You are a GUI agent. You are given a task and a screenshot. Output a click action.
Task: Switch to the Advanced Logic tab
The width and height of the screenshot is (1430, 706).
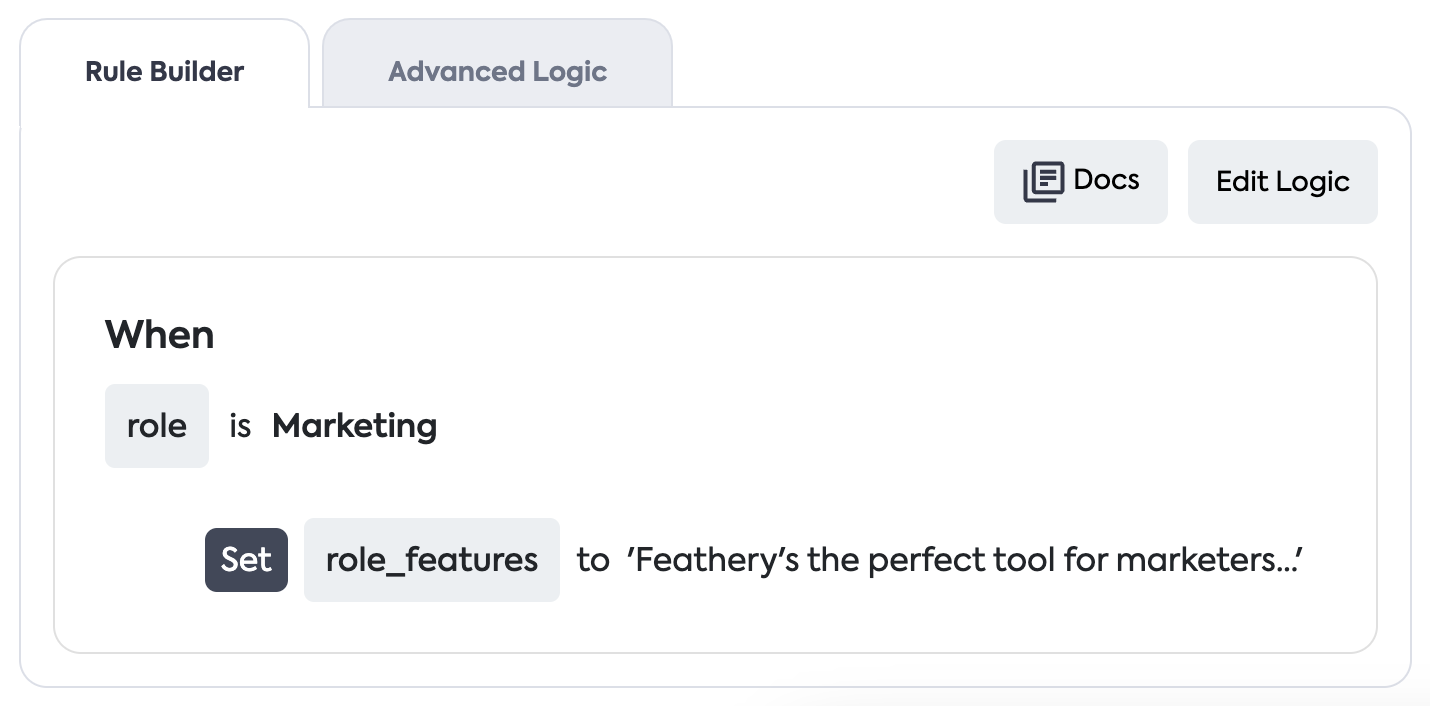tap(497, 72)
